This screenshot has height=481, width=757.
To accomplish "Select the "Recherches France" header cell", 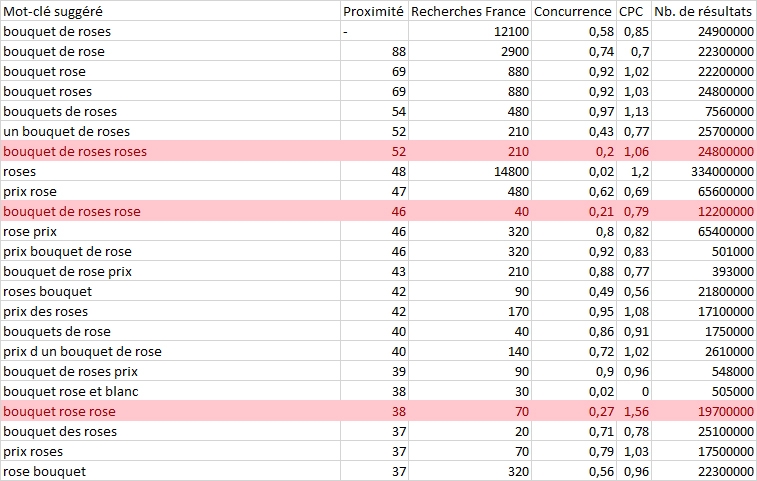I will pos(470,11).
